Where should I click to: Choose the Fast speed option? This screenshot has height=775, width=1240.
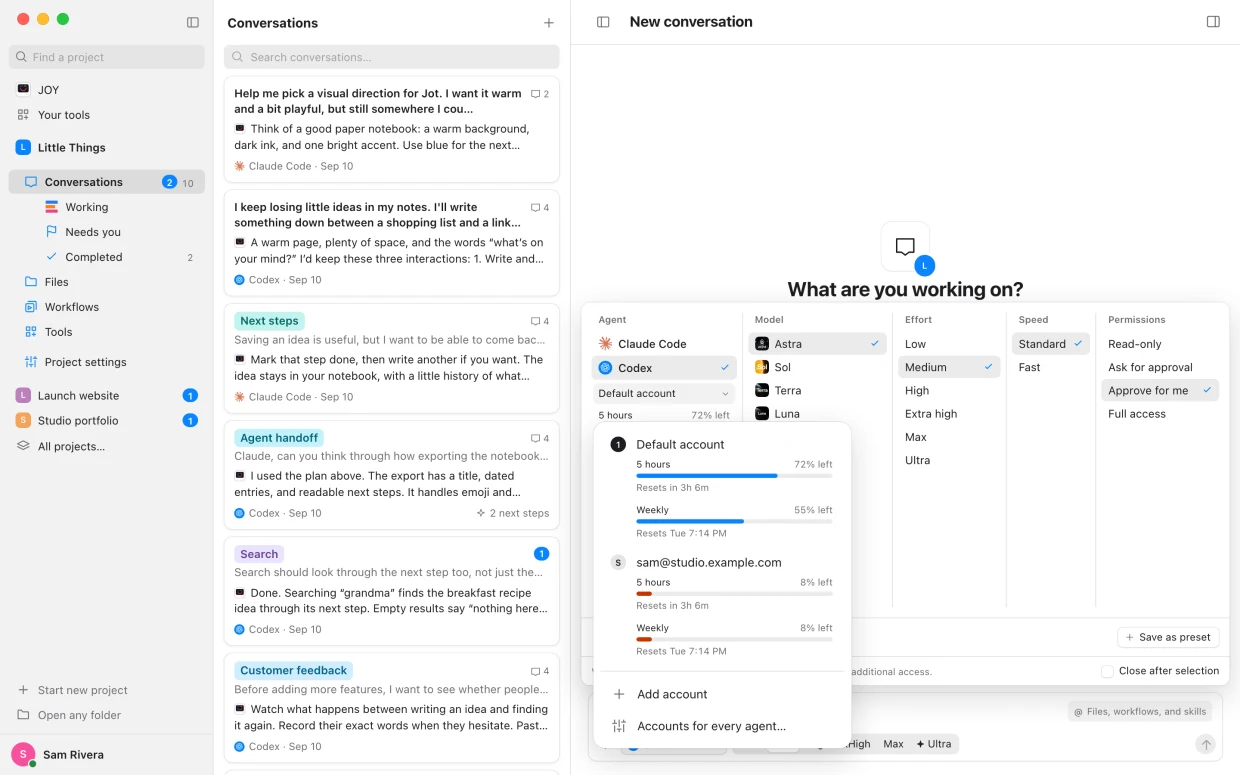[x=1050, y=367]
